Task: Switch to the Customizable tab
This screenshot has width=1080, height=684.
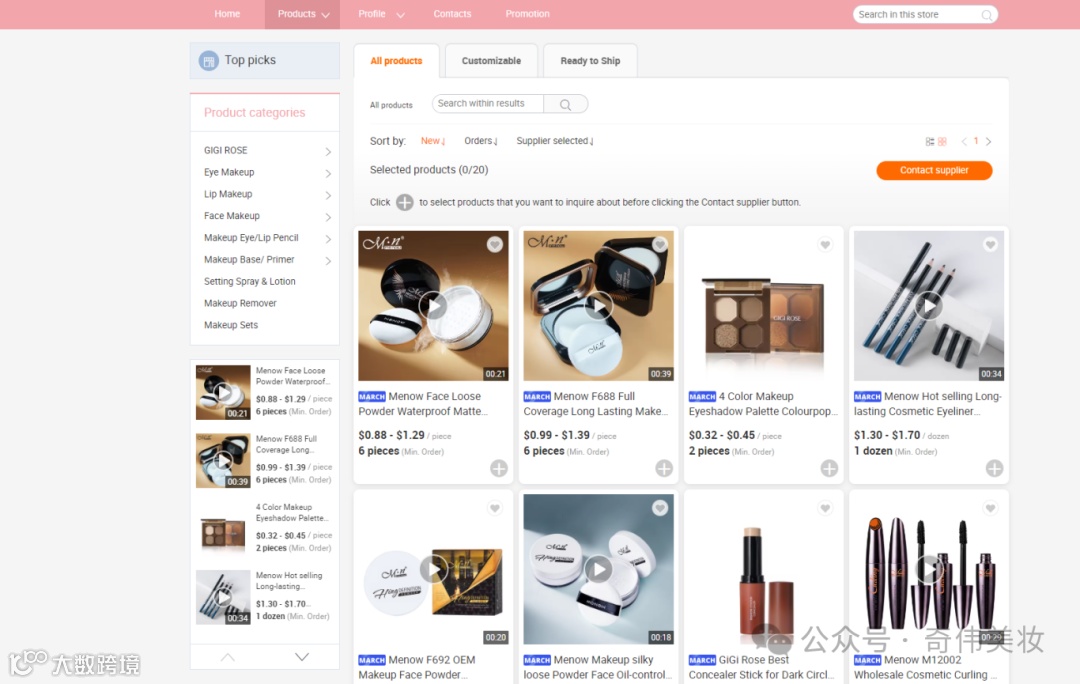Action: pos(491,61)
